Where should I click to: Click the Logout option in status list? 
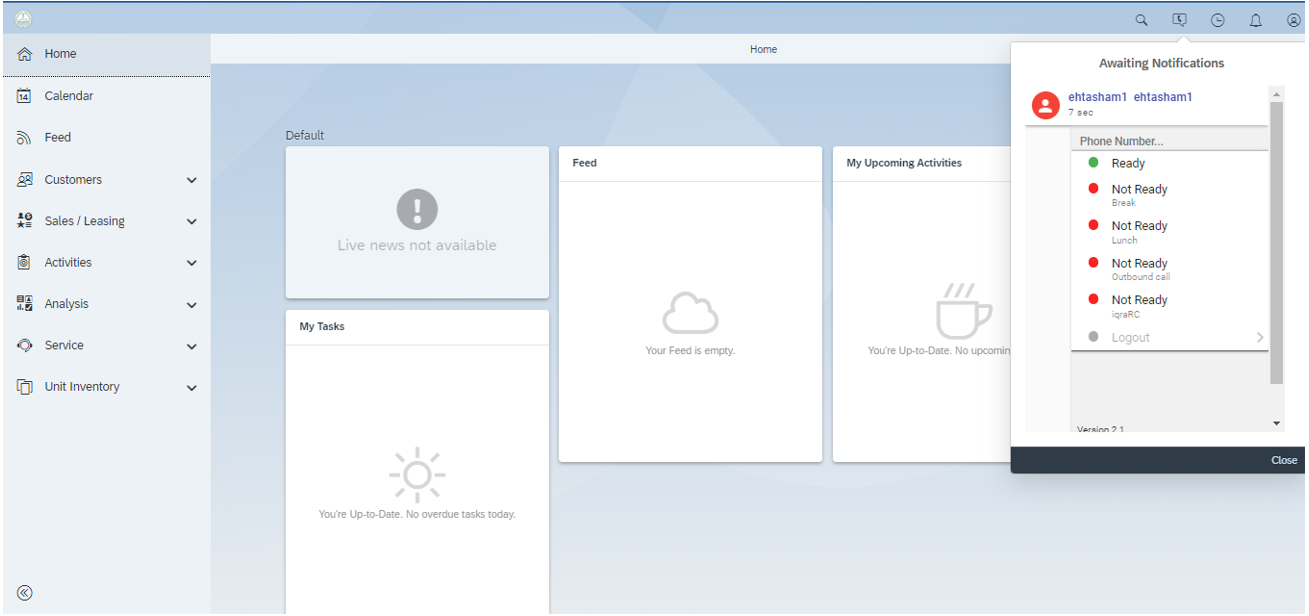[x=1130, y=338]
